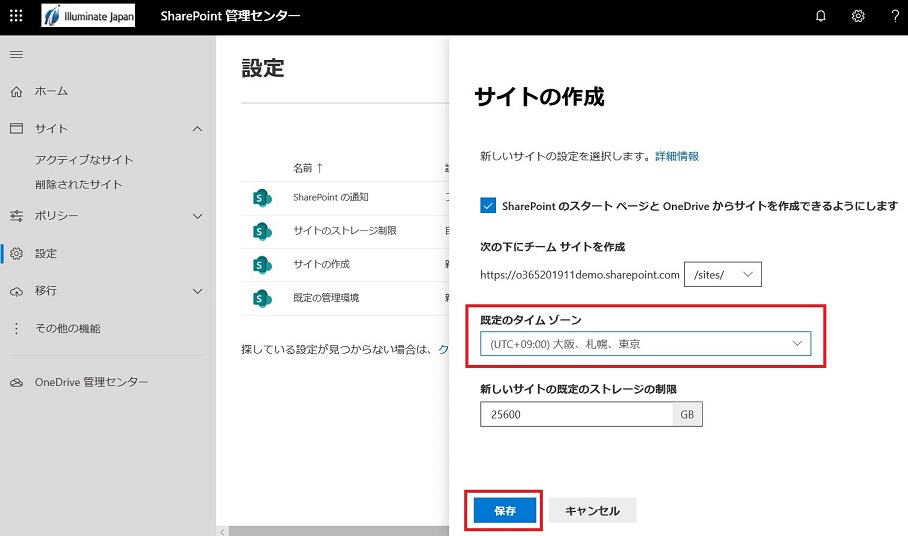Open 既定の管理環境 setting
Viewport: 908px width, 536px height.
[x=326, y=298]
